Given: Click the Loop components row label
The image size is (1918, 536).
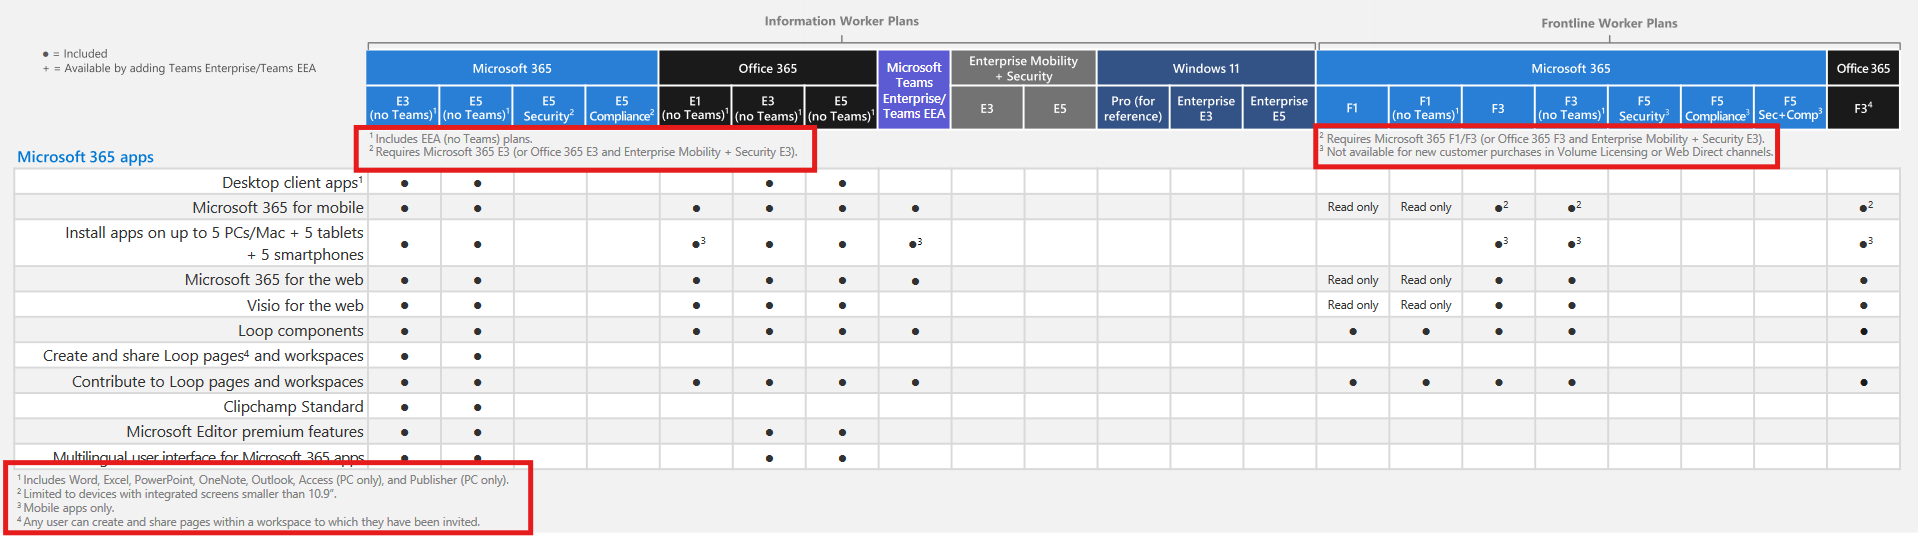Looking at the screenshot, I should 301,331.
